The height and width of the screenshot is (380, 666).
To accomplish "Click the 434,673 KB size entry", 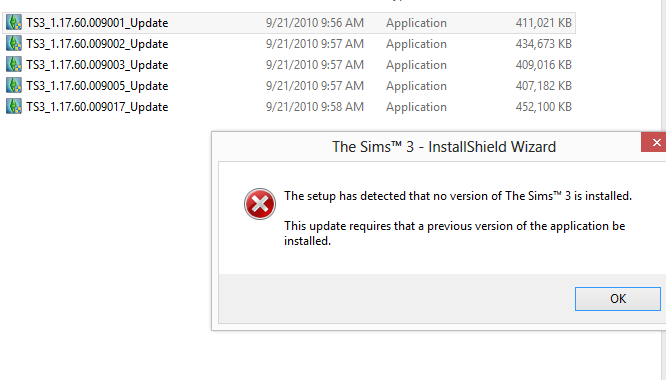I will point(544,44).
